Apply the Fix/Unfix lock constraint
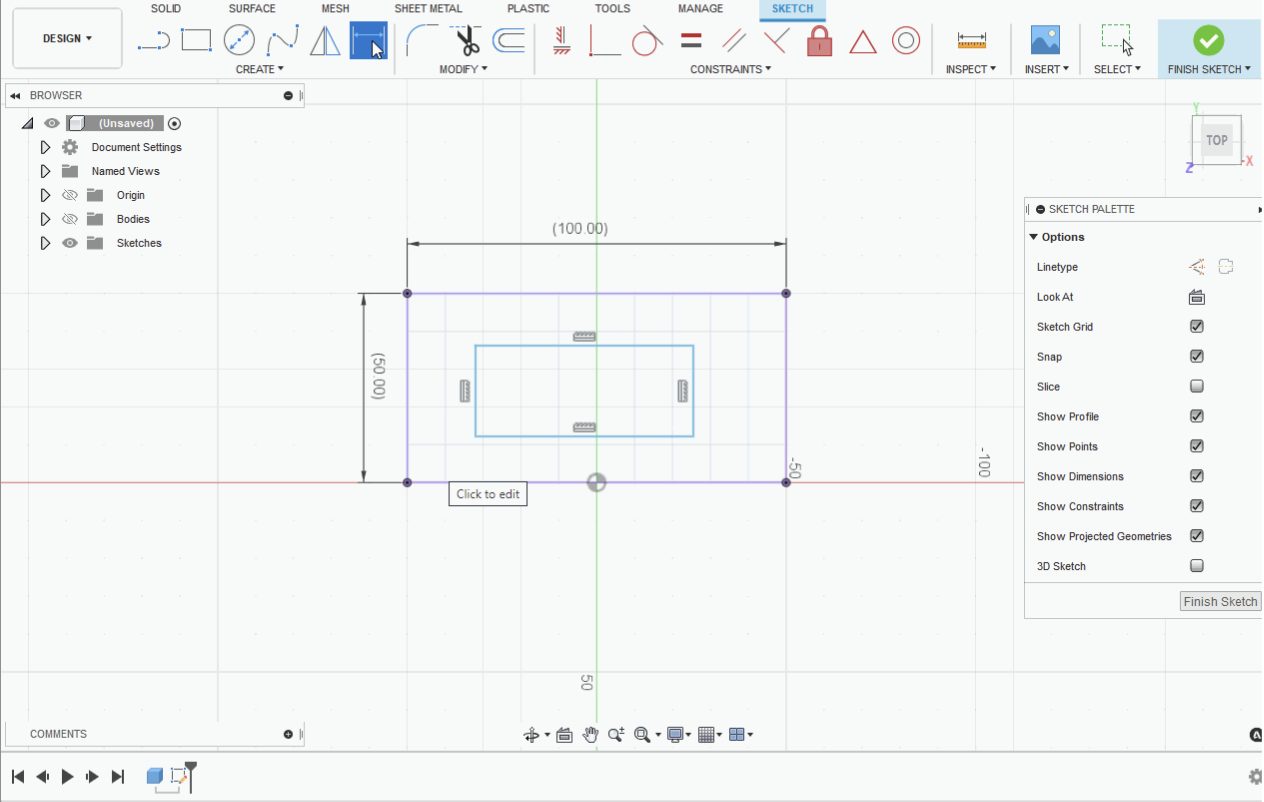This screenshot has width=1264, height=802. point(819,41)
